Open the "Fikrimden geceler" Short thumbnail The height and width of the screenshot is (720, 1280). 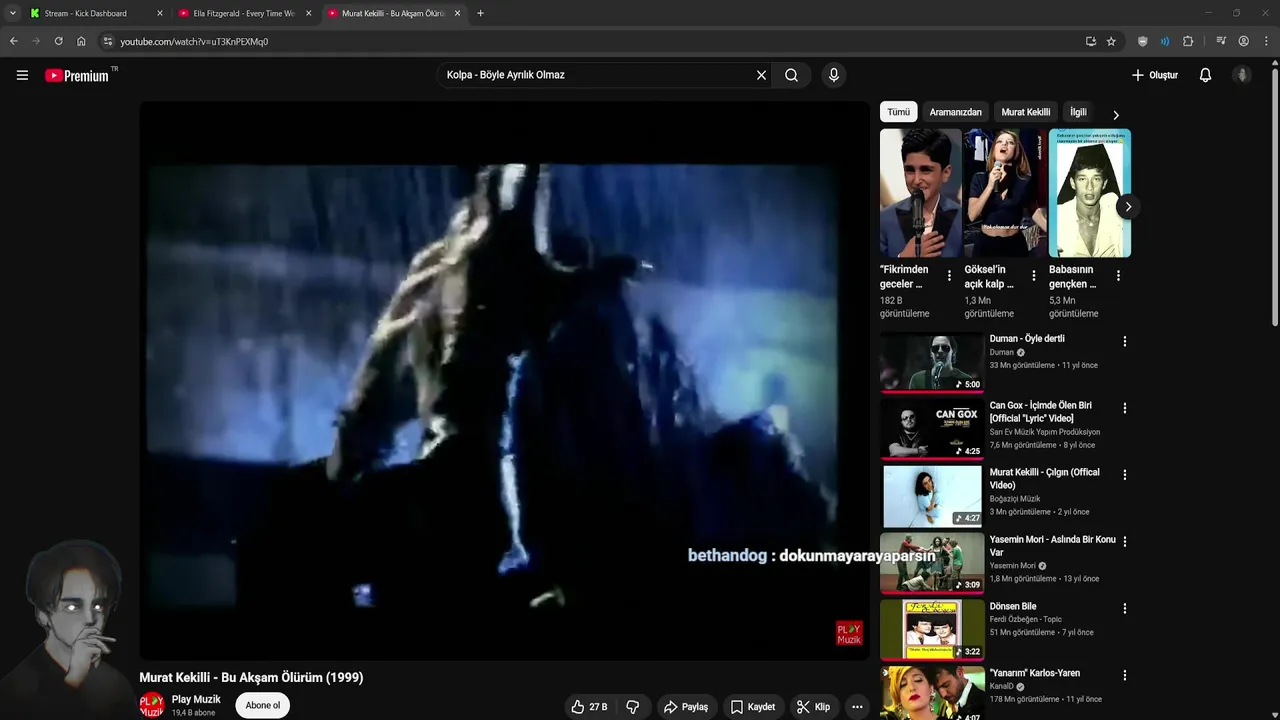click(920, 193)
